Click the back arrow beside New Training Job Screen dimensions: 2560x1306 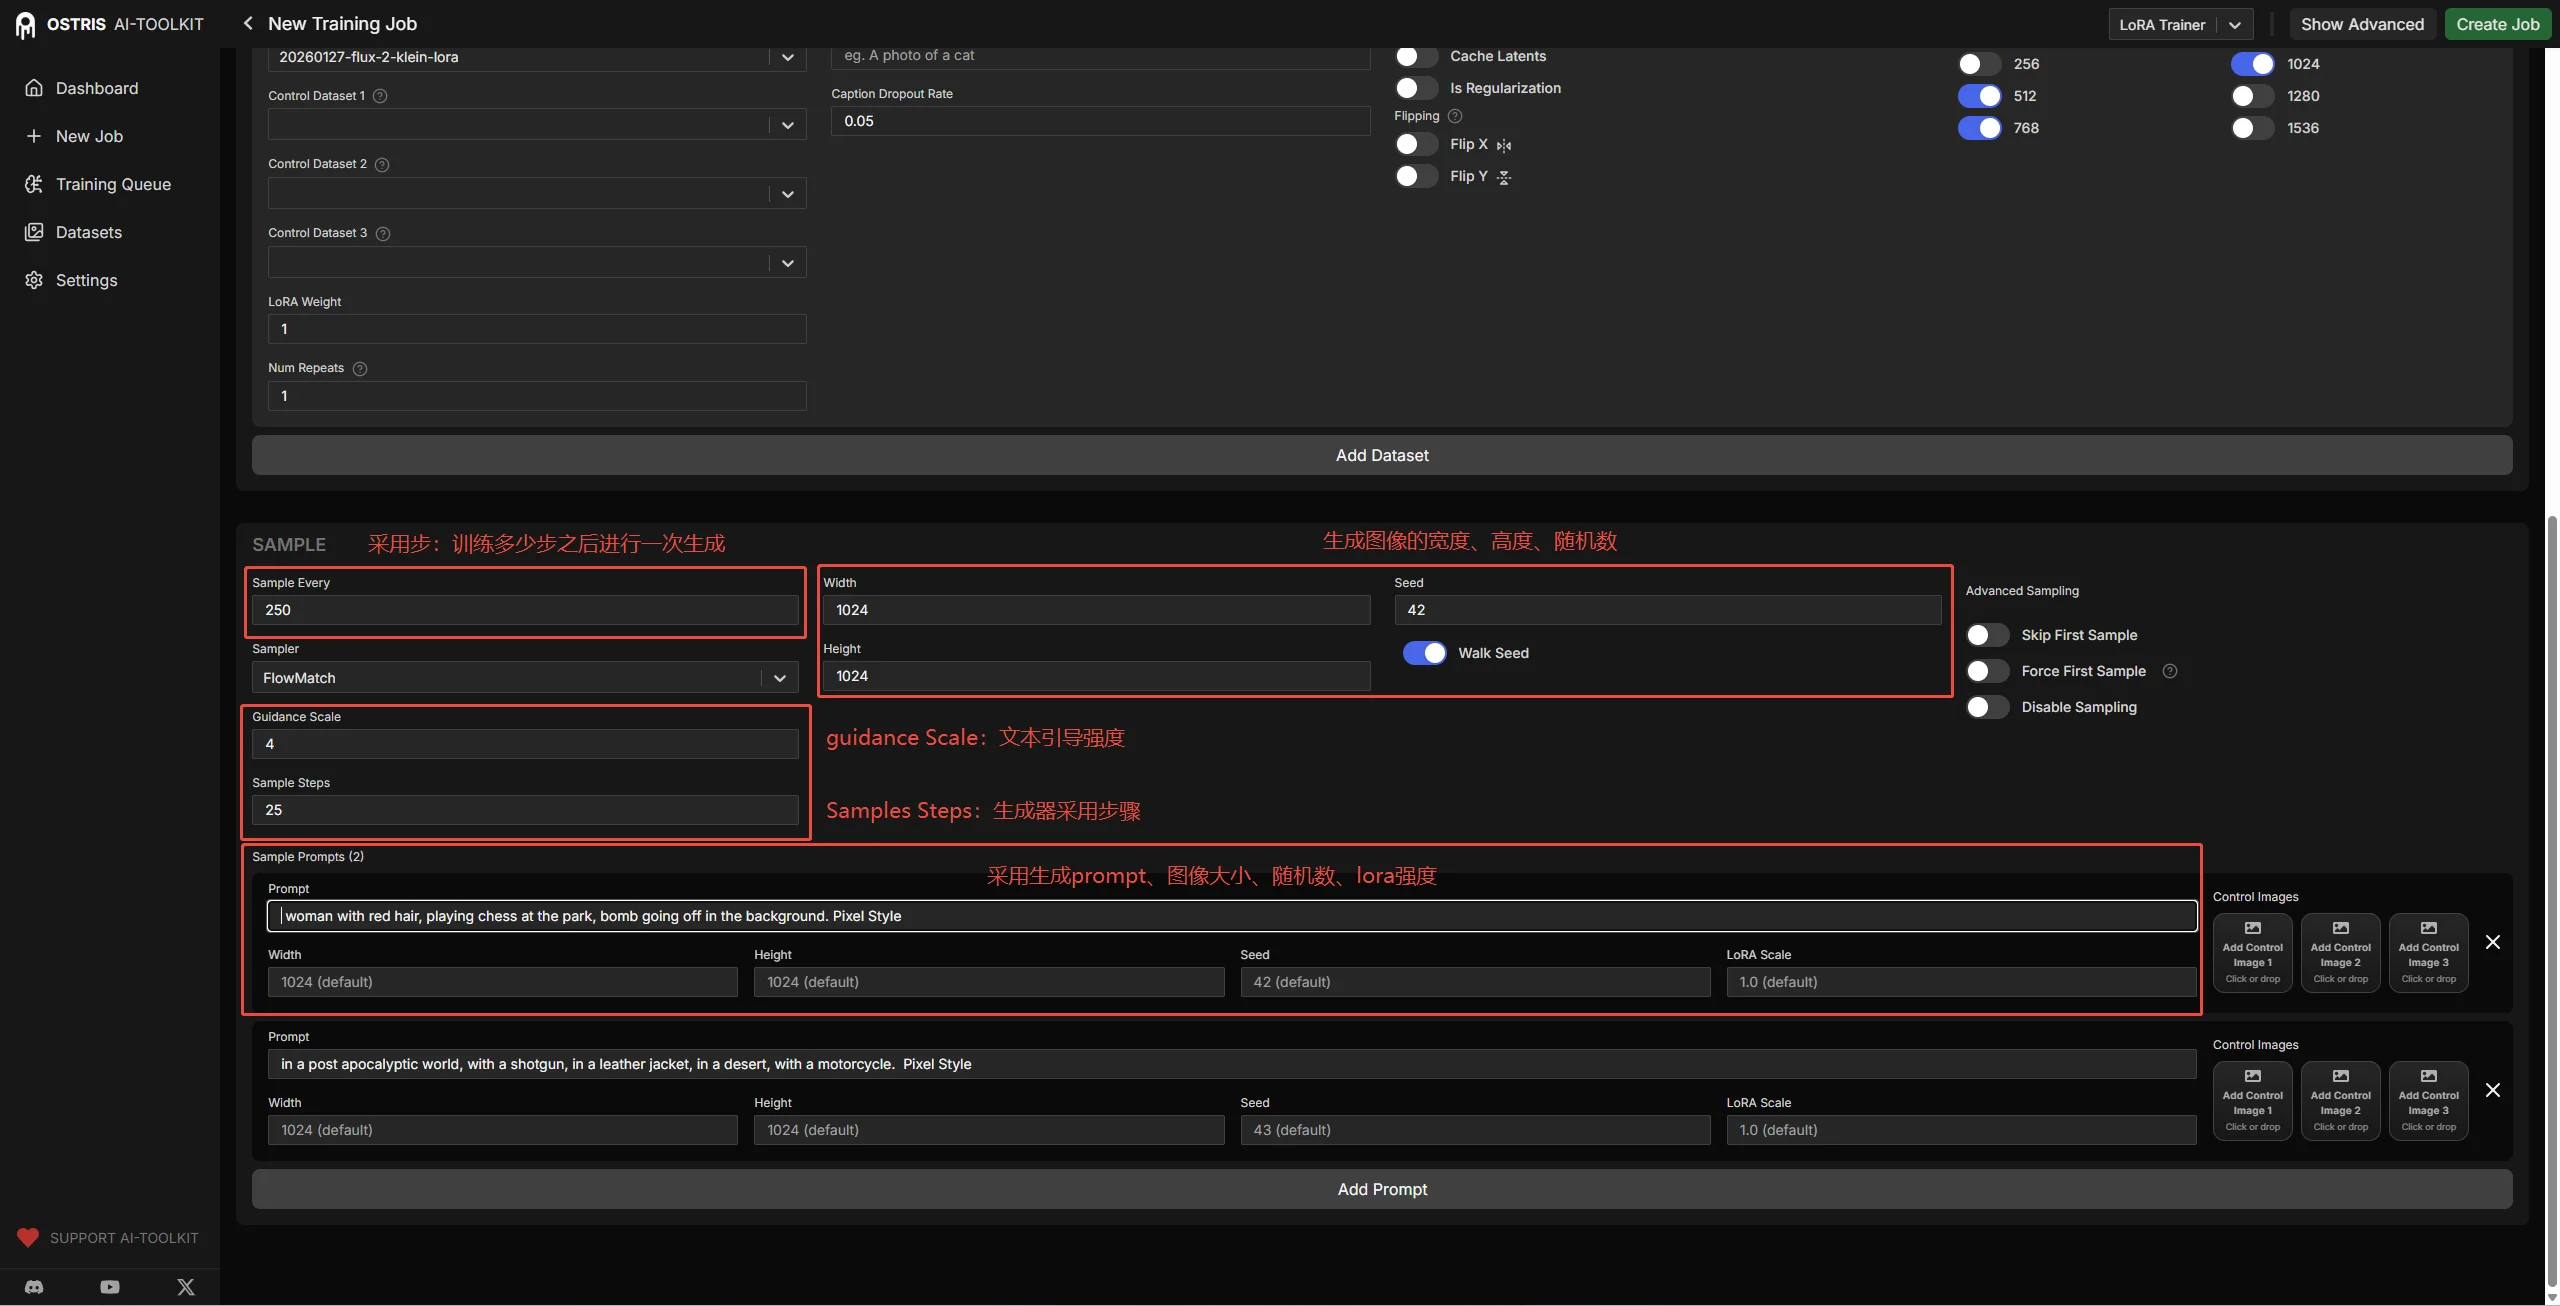247,23
